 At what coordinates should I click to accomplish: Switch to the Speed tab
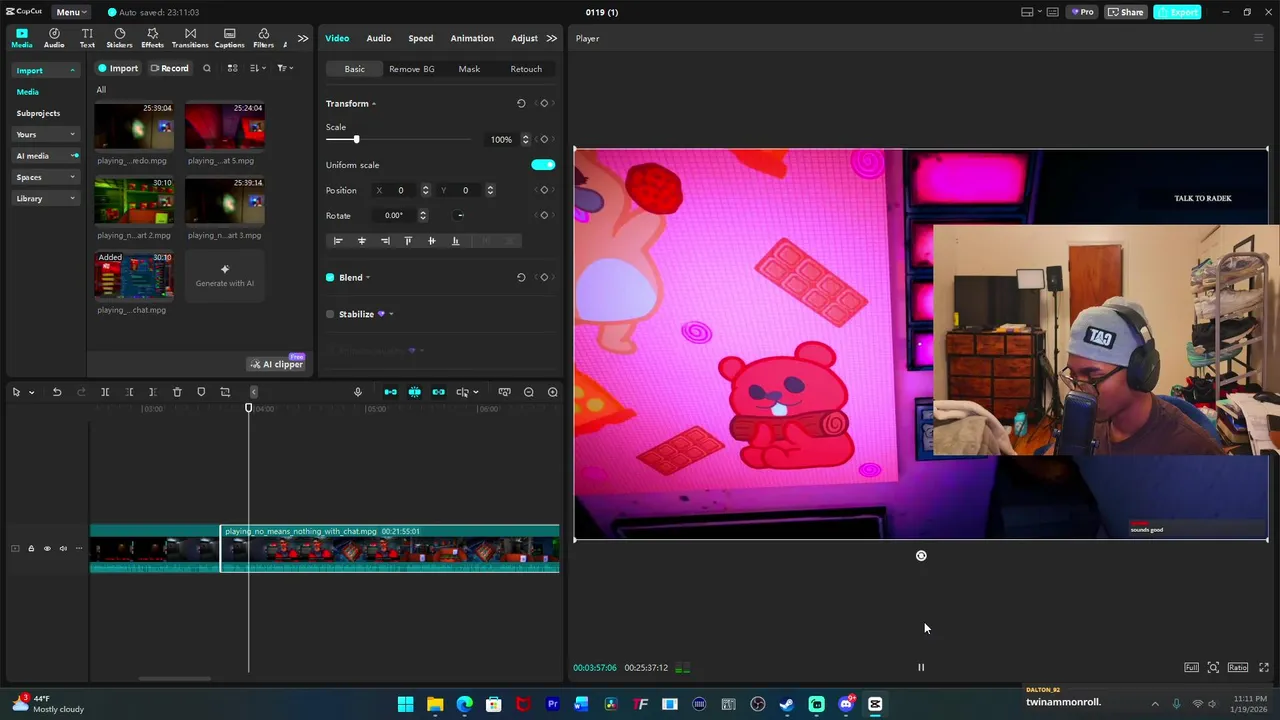point(420,38)
